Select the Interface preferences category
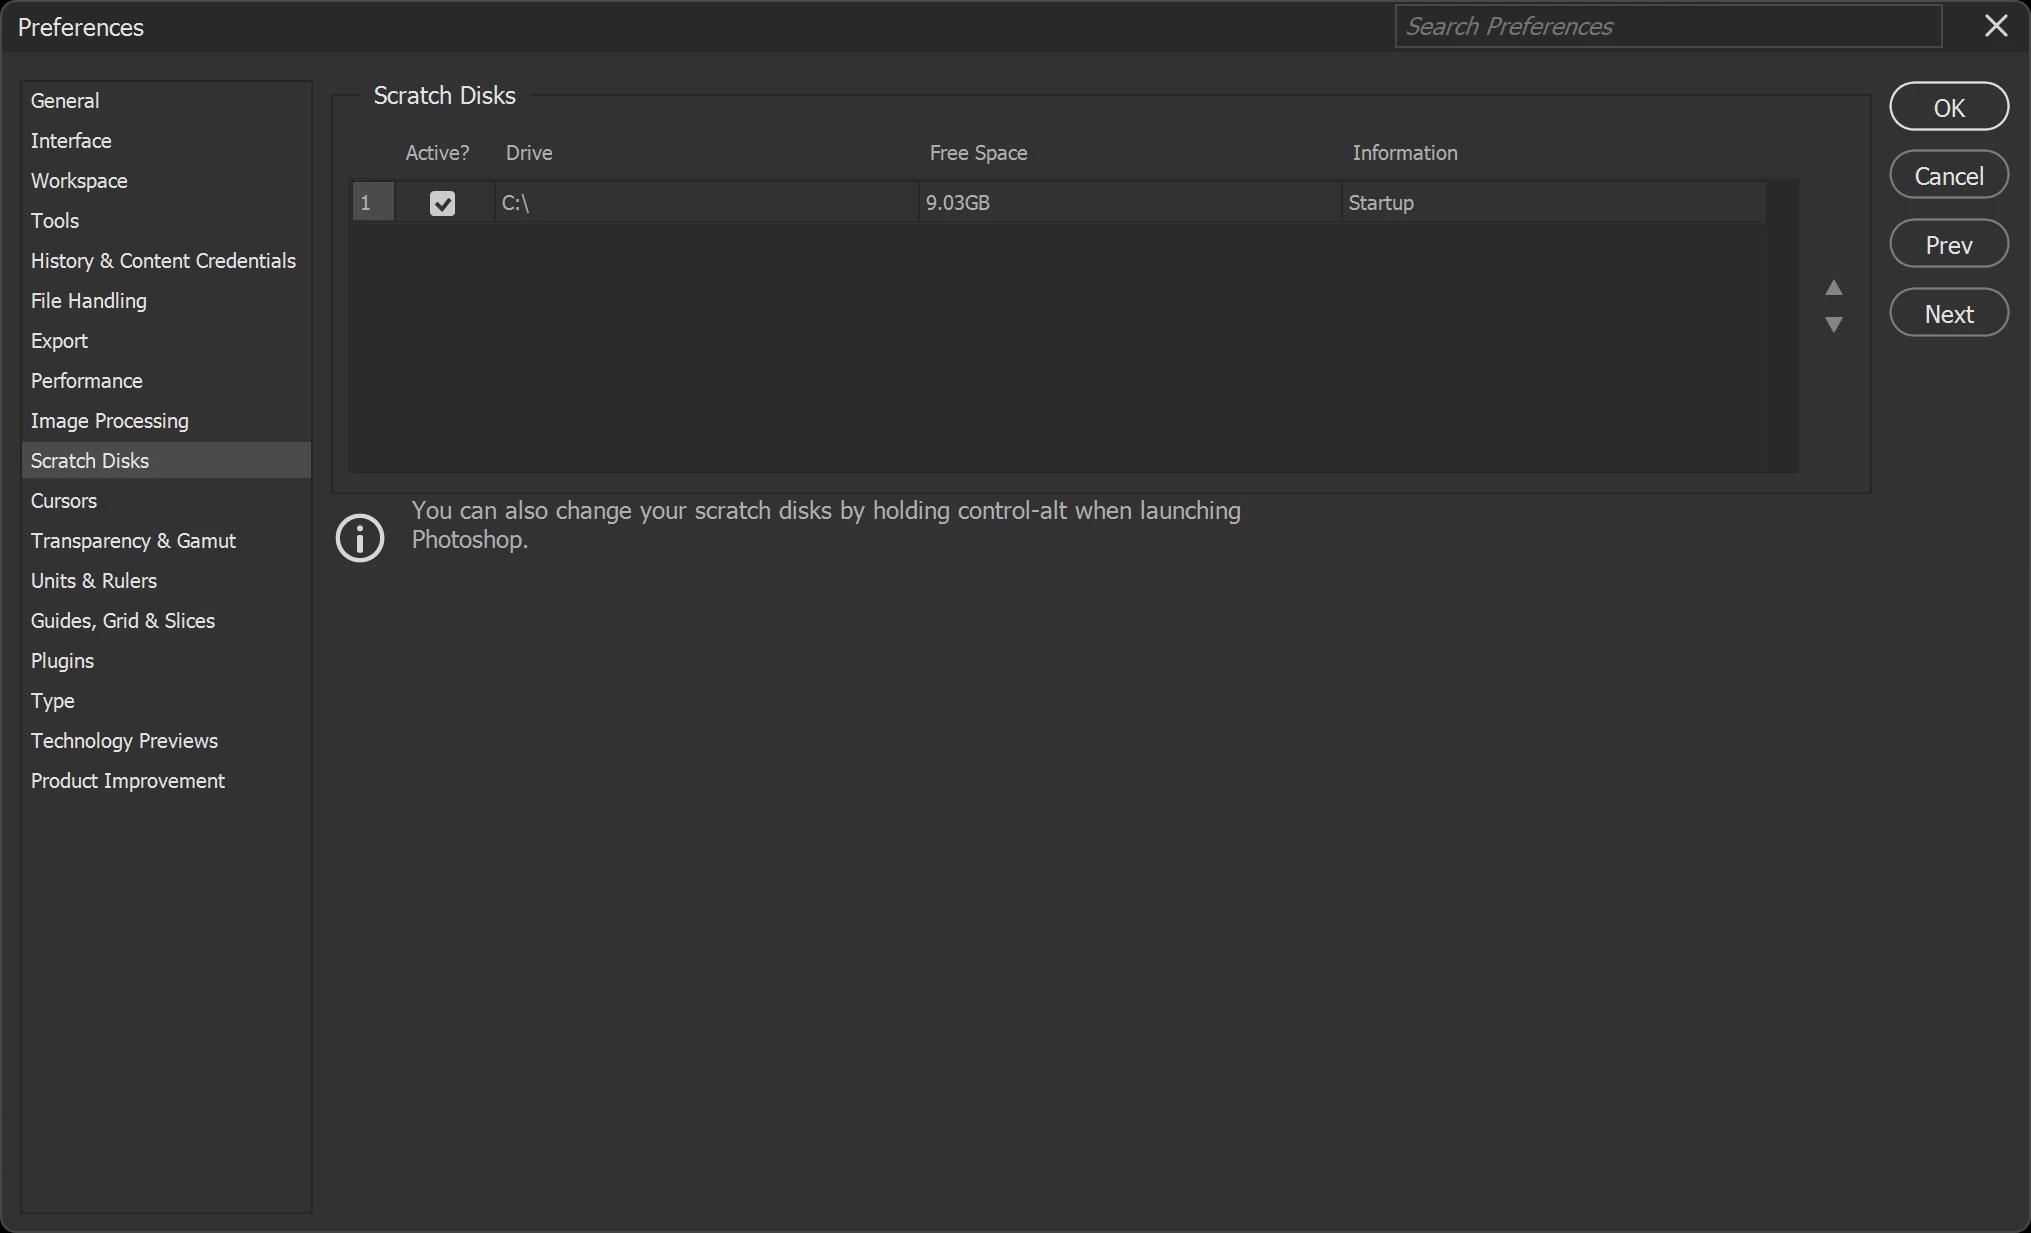This screenshot has height=1233, width=2031. 71,141
